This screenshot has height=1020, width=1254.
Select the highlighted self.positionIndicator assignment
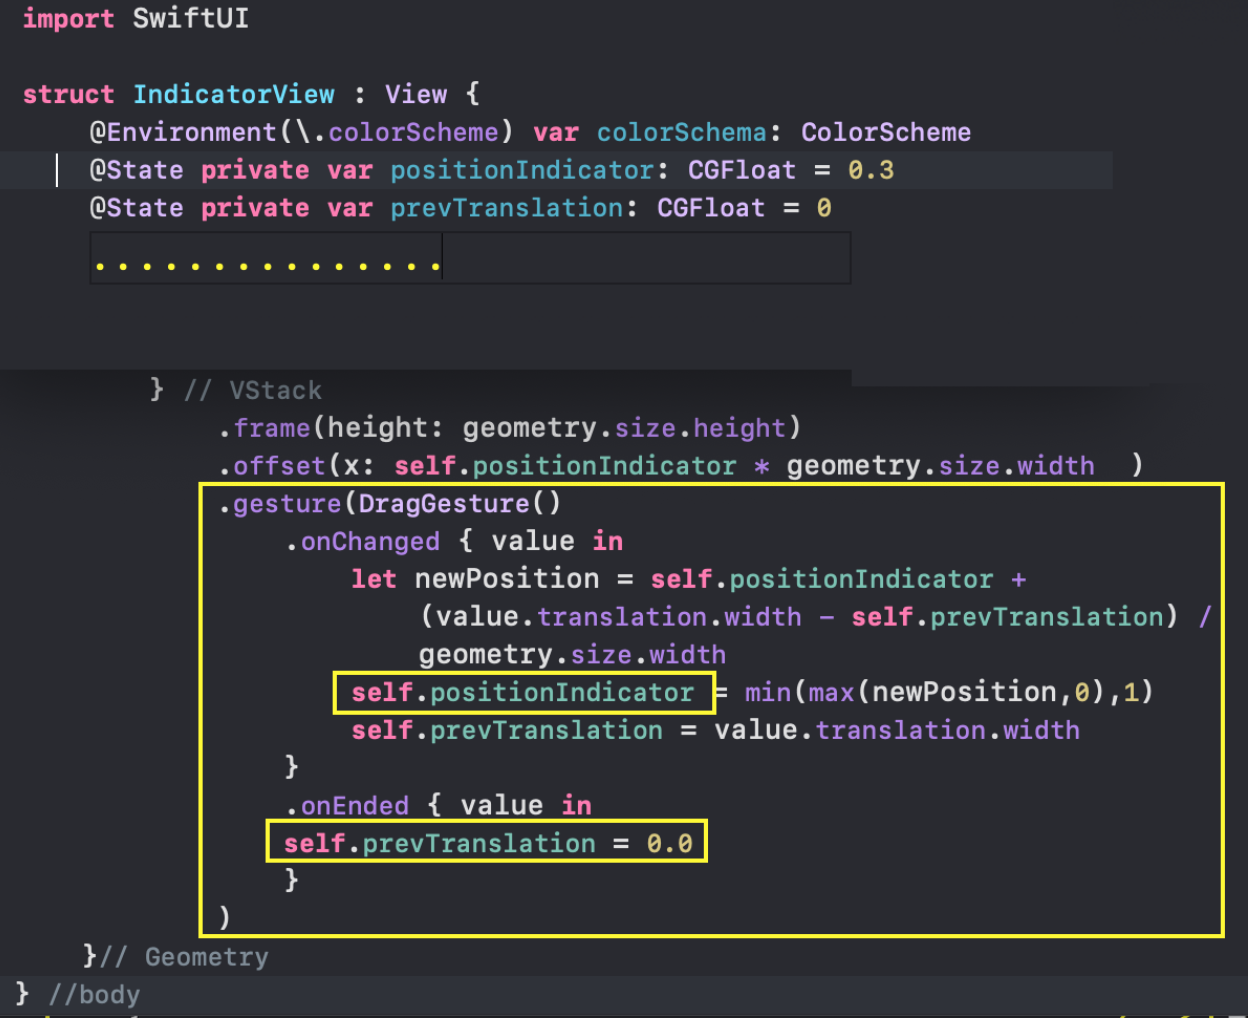click(524, 691)
